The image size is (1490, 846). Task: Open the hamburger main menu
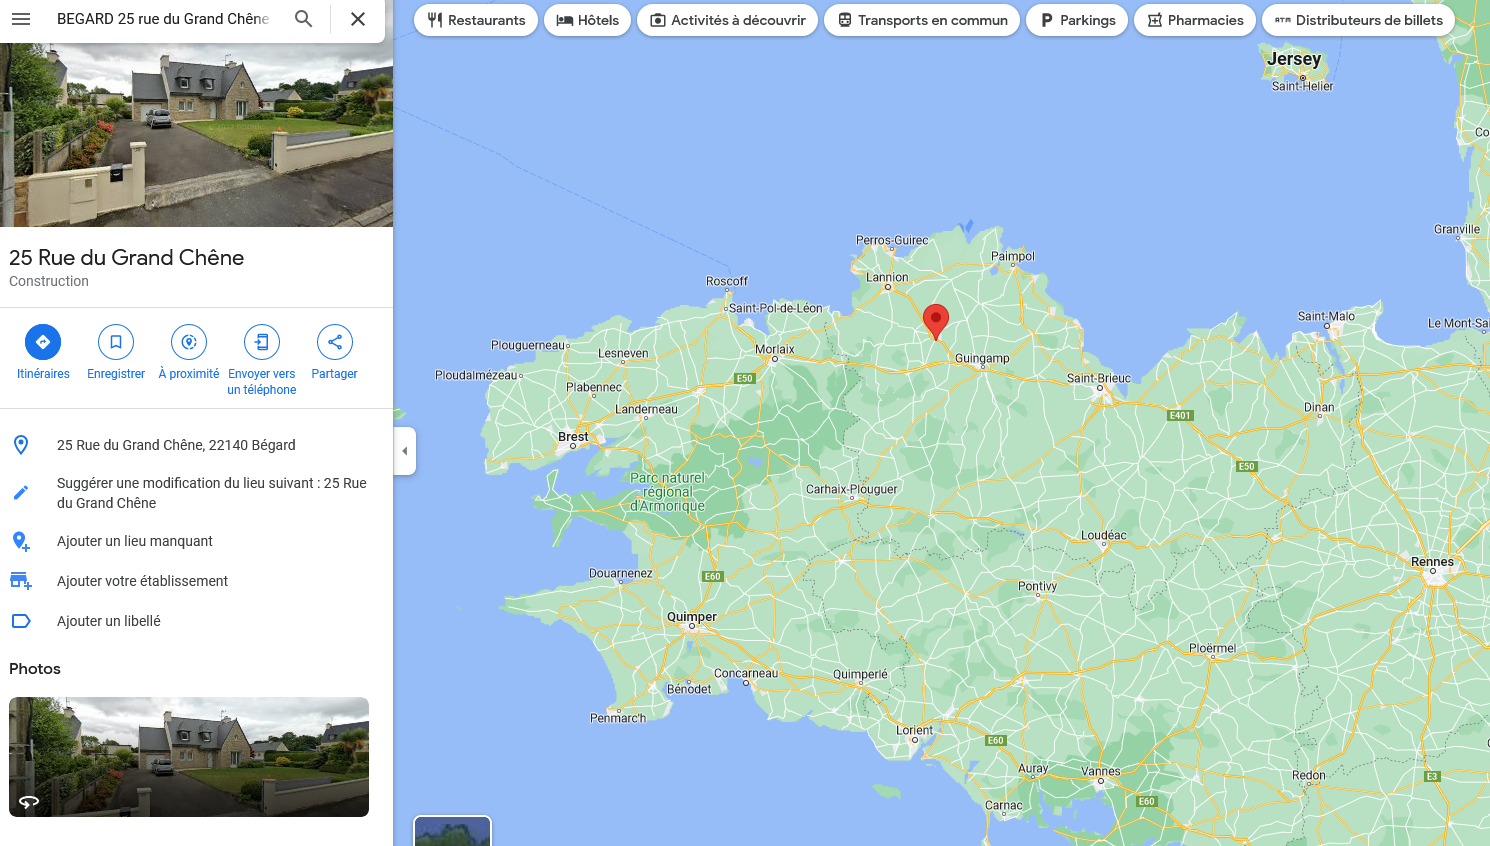click(x=21, y=19)
